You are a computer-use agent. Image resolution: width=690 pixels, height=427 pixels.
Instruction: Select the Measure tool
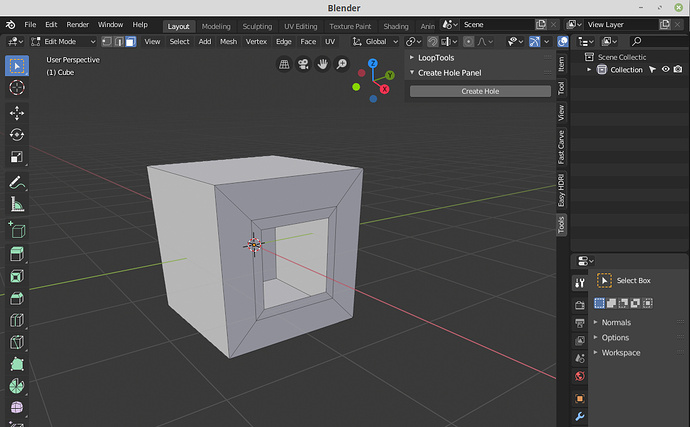[x=17, y=204]
